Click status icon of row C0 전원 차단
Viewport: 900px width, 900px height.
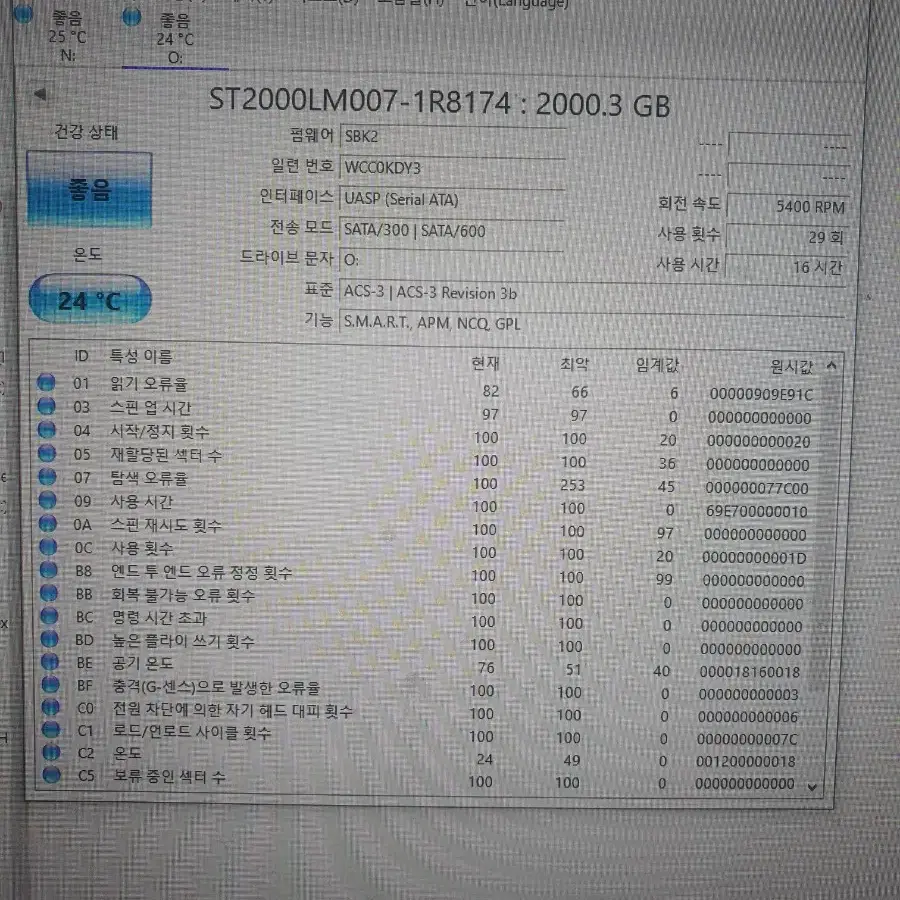[51, 707]
